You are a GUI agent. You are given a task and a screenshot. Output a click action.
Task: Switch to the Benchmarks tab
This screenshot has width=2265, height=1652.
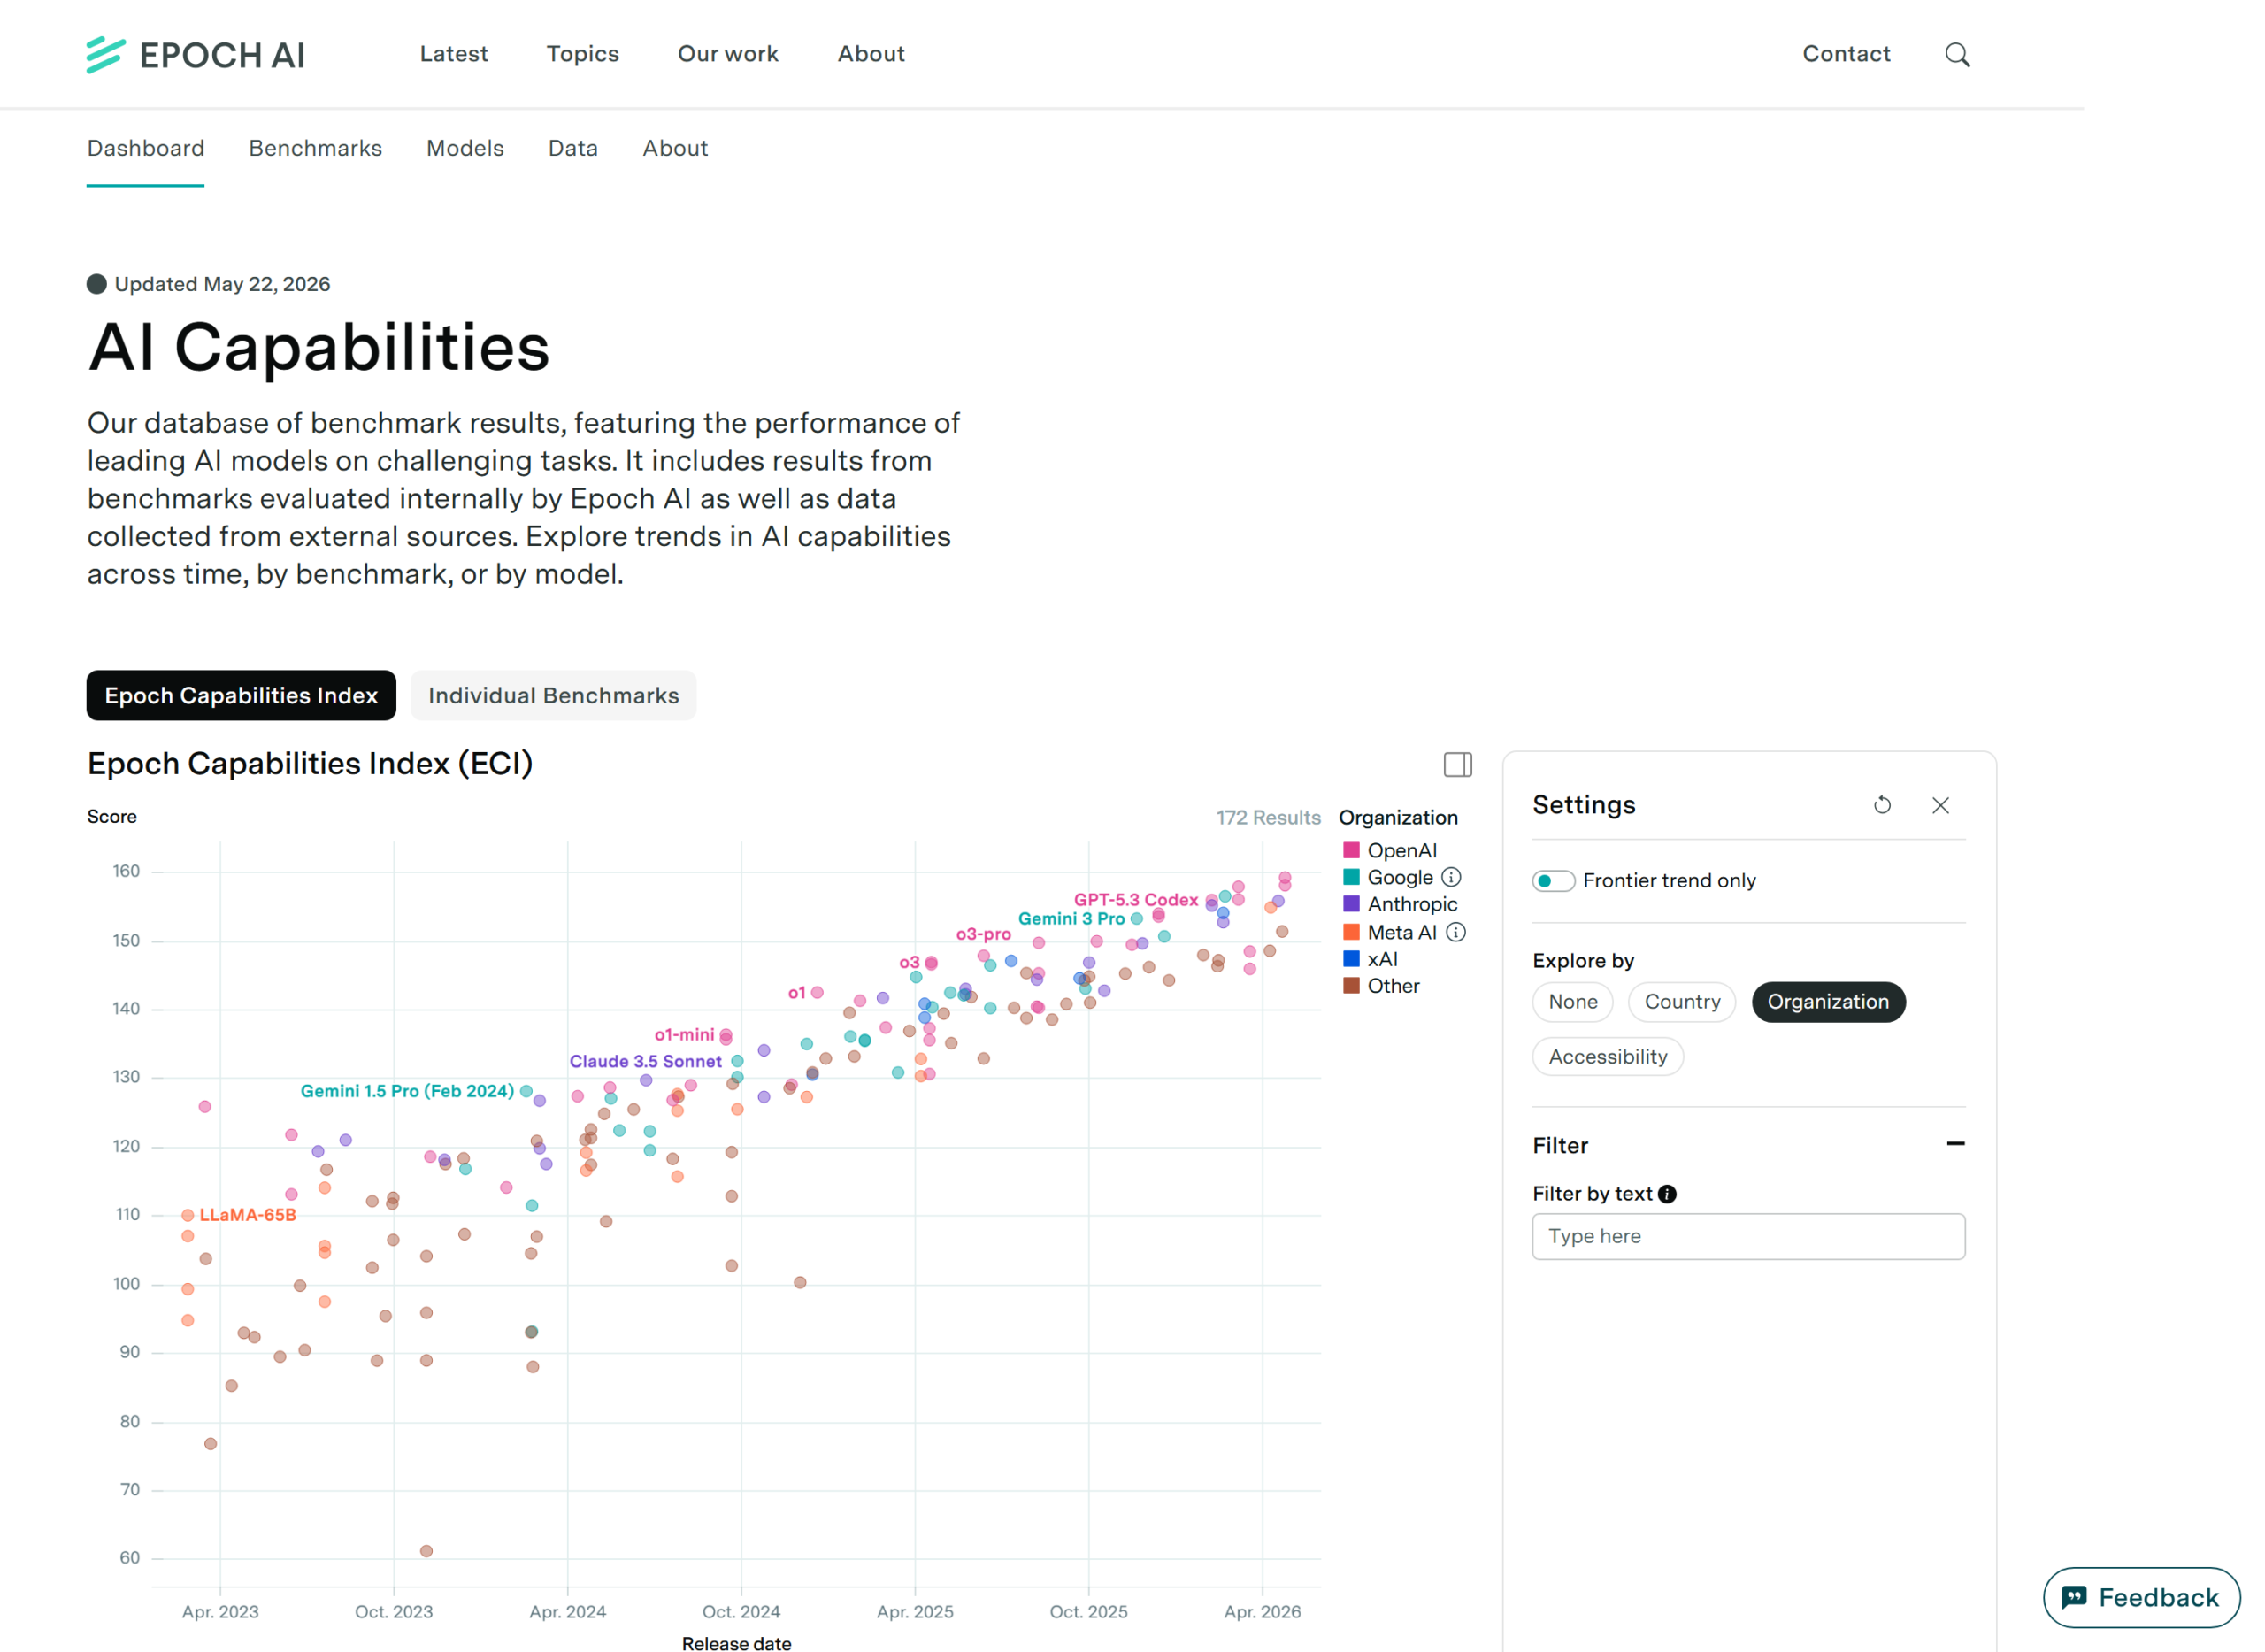point(315,149)
